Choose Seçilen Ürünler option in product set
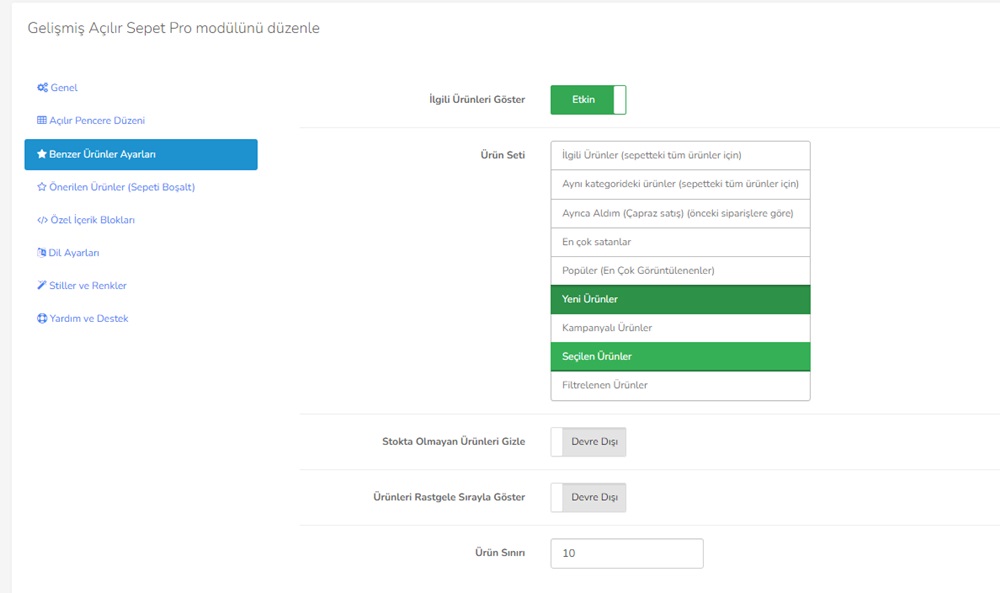Screen dimensions: 1000x593 (x=680, y=356)
